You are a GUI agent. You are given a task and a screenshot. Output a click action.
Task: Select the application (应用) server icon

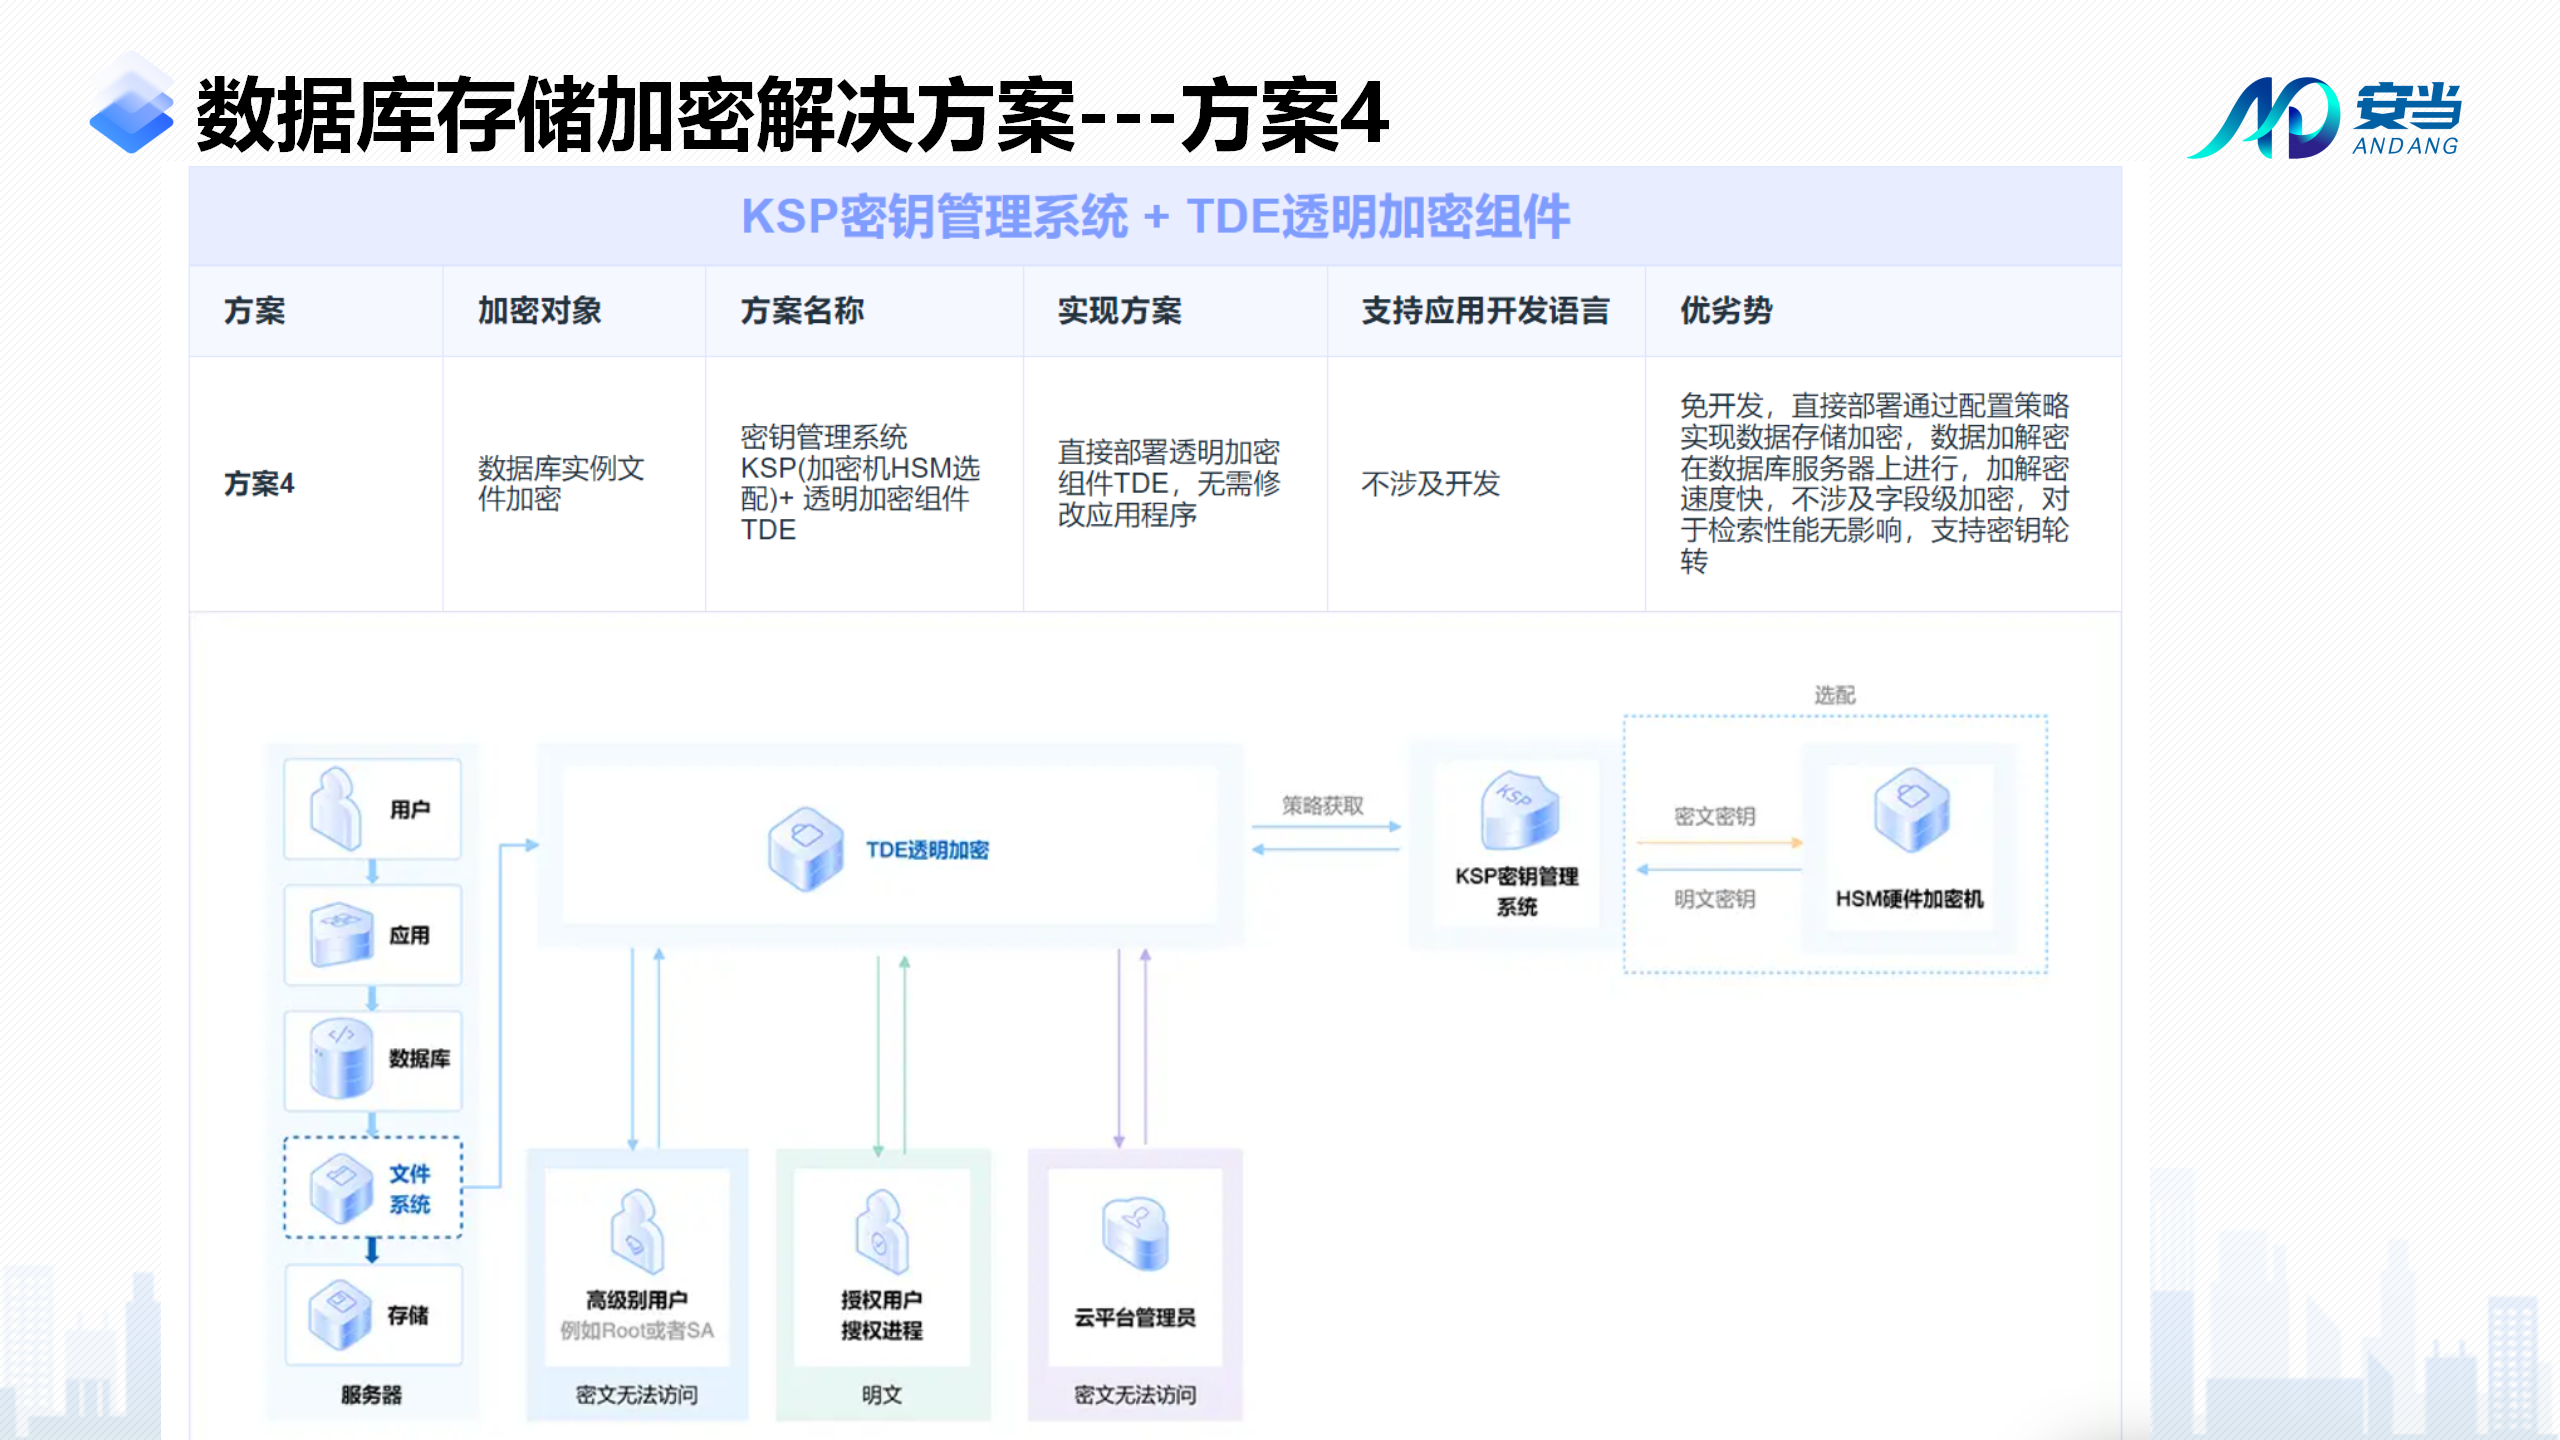point(341,934)
